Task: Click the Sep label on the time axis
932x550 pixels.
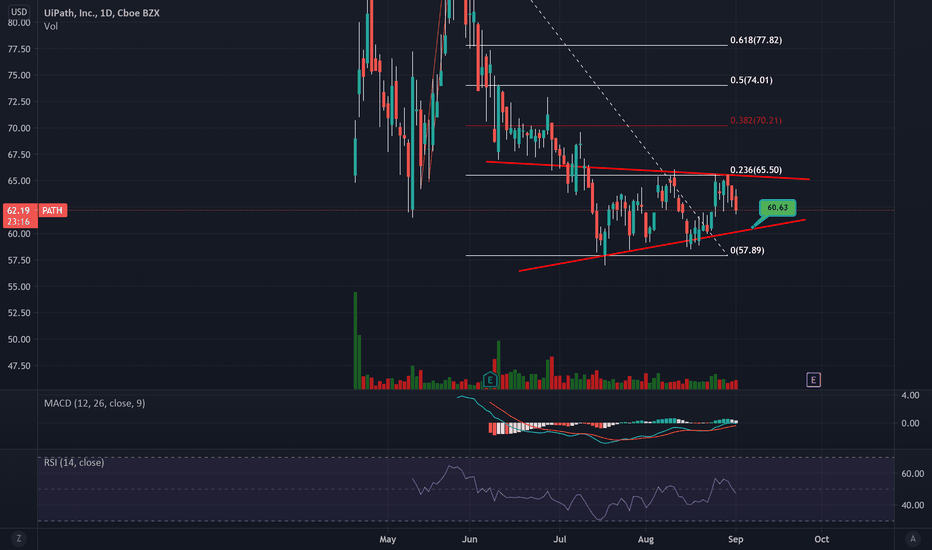Action: point(735,539)
